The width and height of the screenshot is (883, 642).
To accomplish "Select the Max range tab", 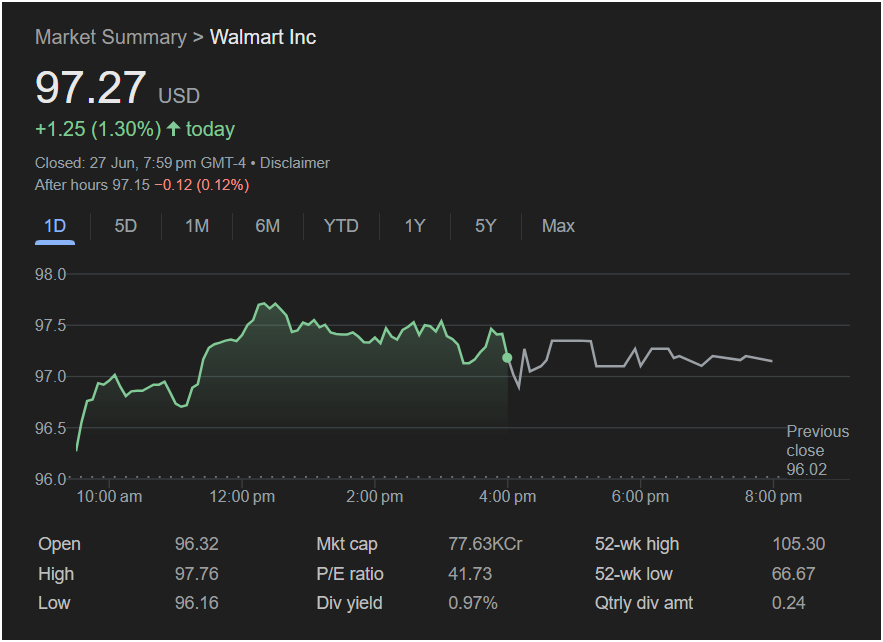I will (558, 226).
